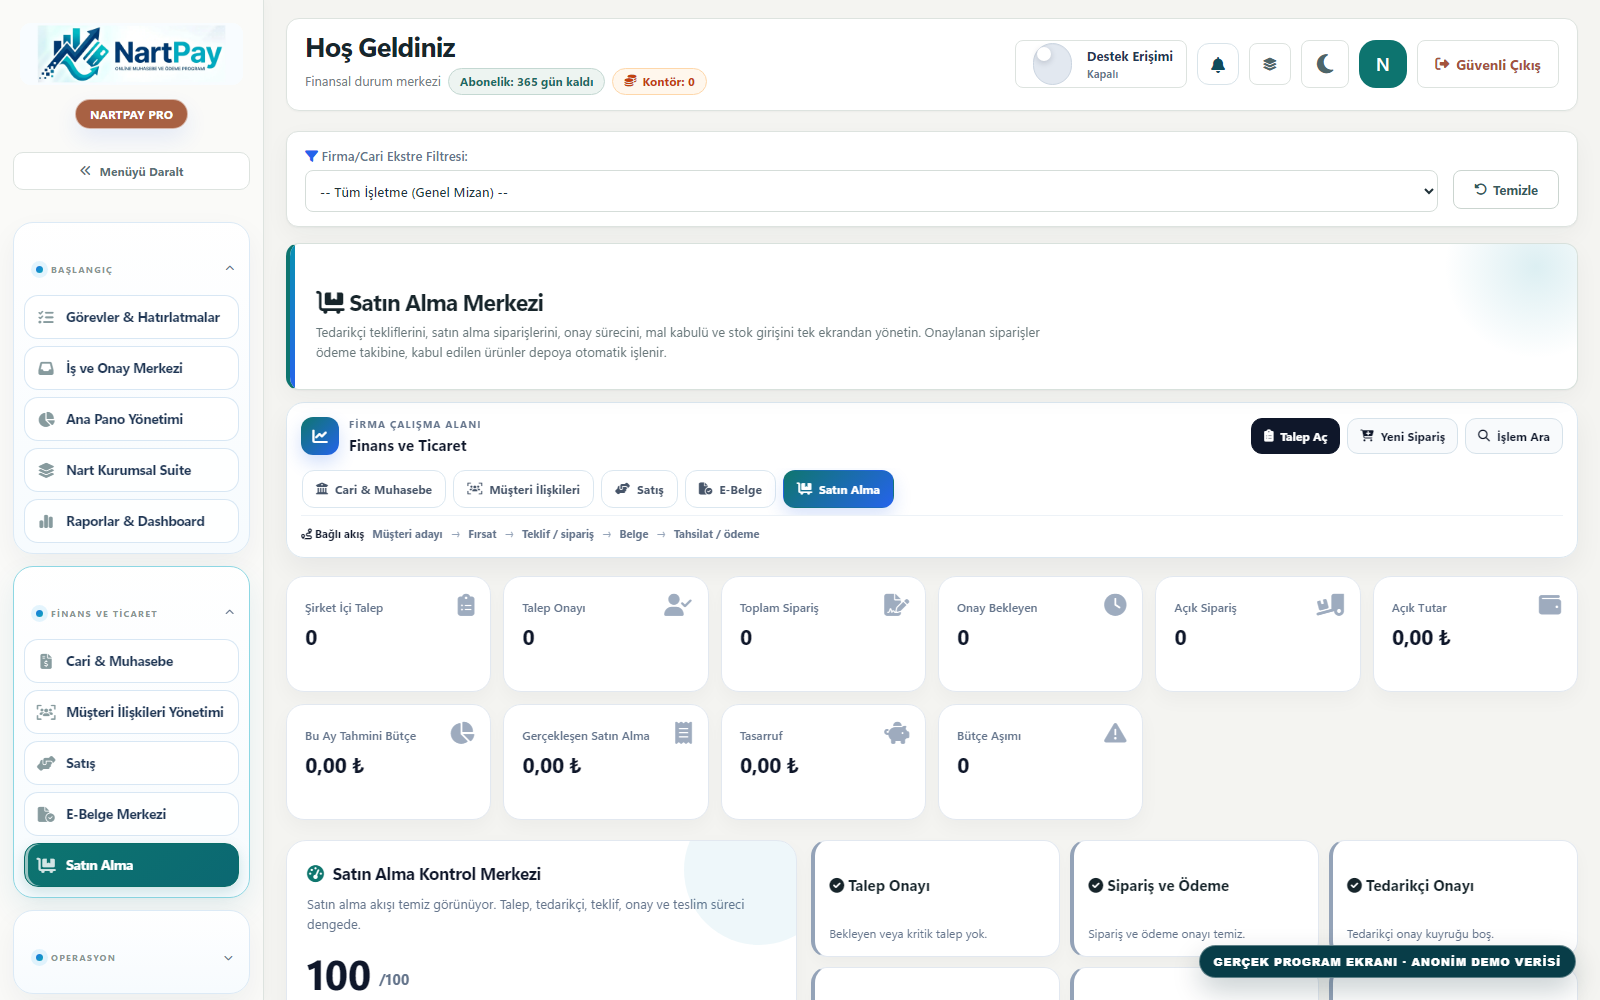Viewport: 1600px width, 1000px height.
Task: Open Cari & Muhasebe in the sidebar
Action: pyautogui.click(x=131, y=661)
